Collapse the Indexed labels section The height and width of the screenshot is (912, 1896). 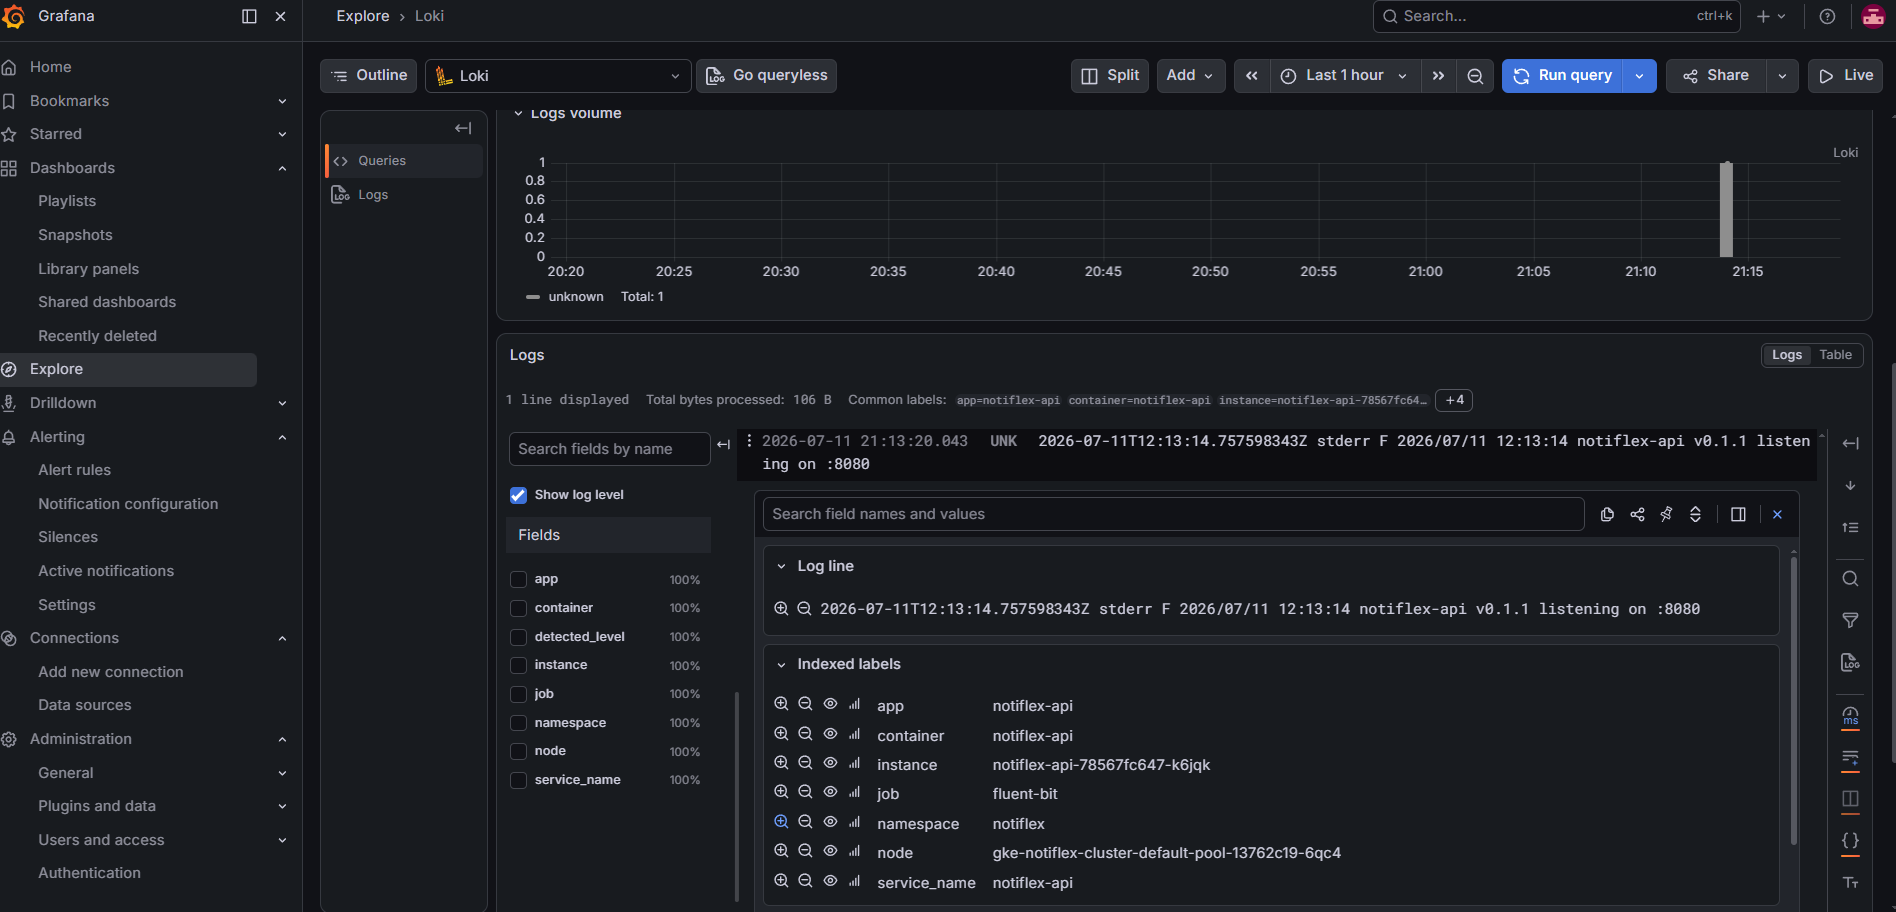(781, 664)
